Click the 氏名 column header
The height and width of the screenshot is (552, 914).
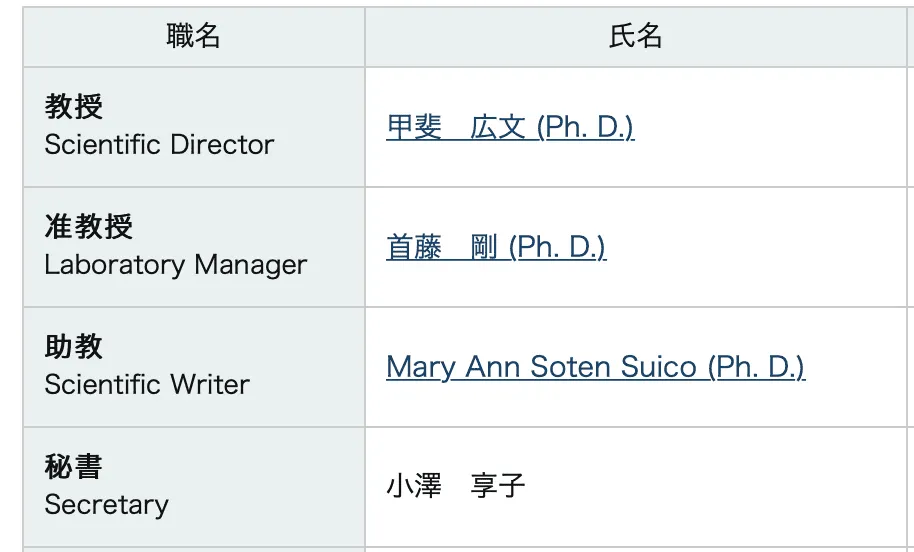pos(635,37)
